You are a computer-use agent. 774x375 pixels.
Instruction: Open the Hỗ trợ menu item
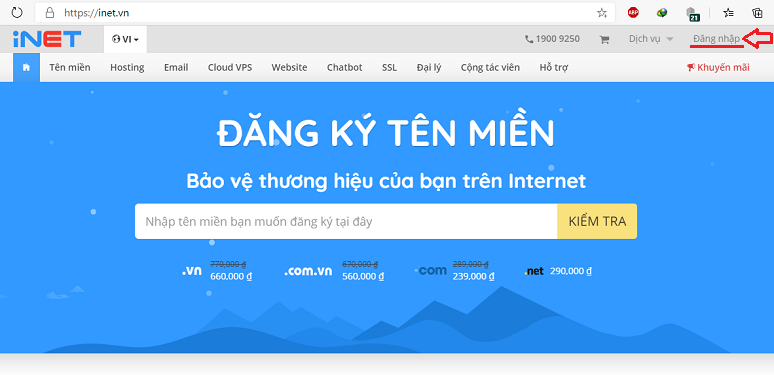(x=553, y=68)
